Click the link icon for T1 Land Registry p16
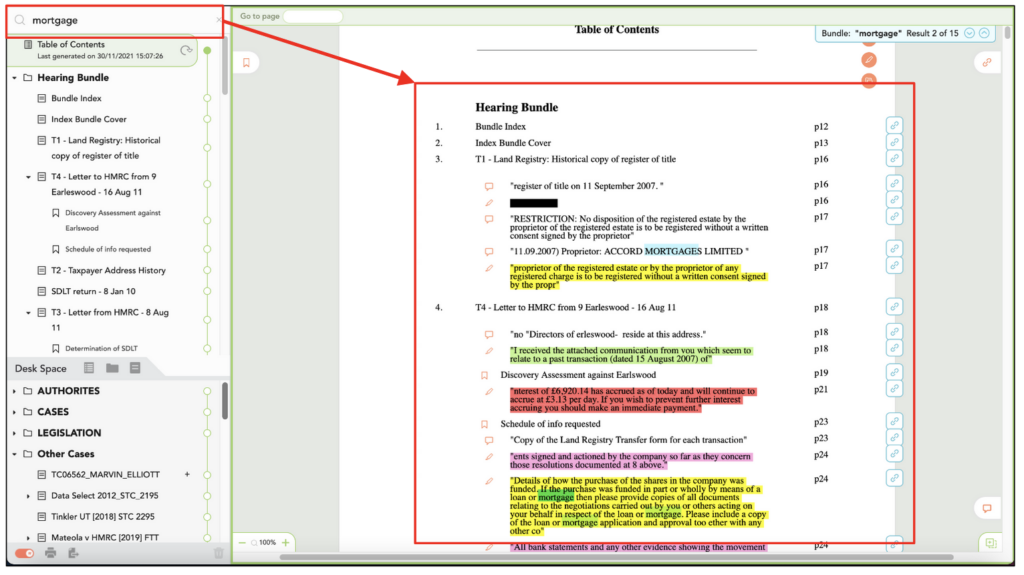This screenshot has width=1024, height=575. [894, 158]
